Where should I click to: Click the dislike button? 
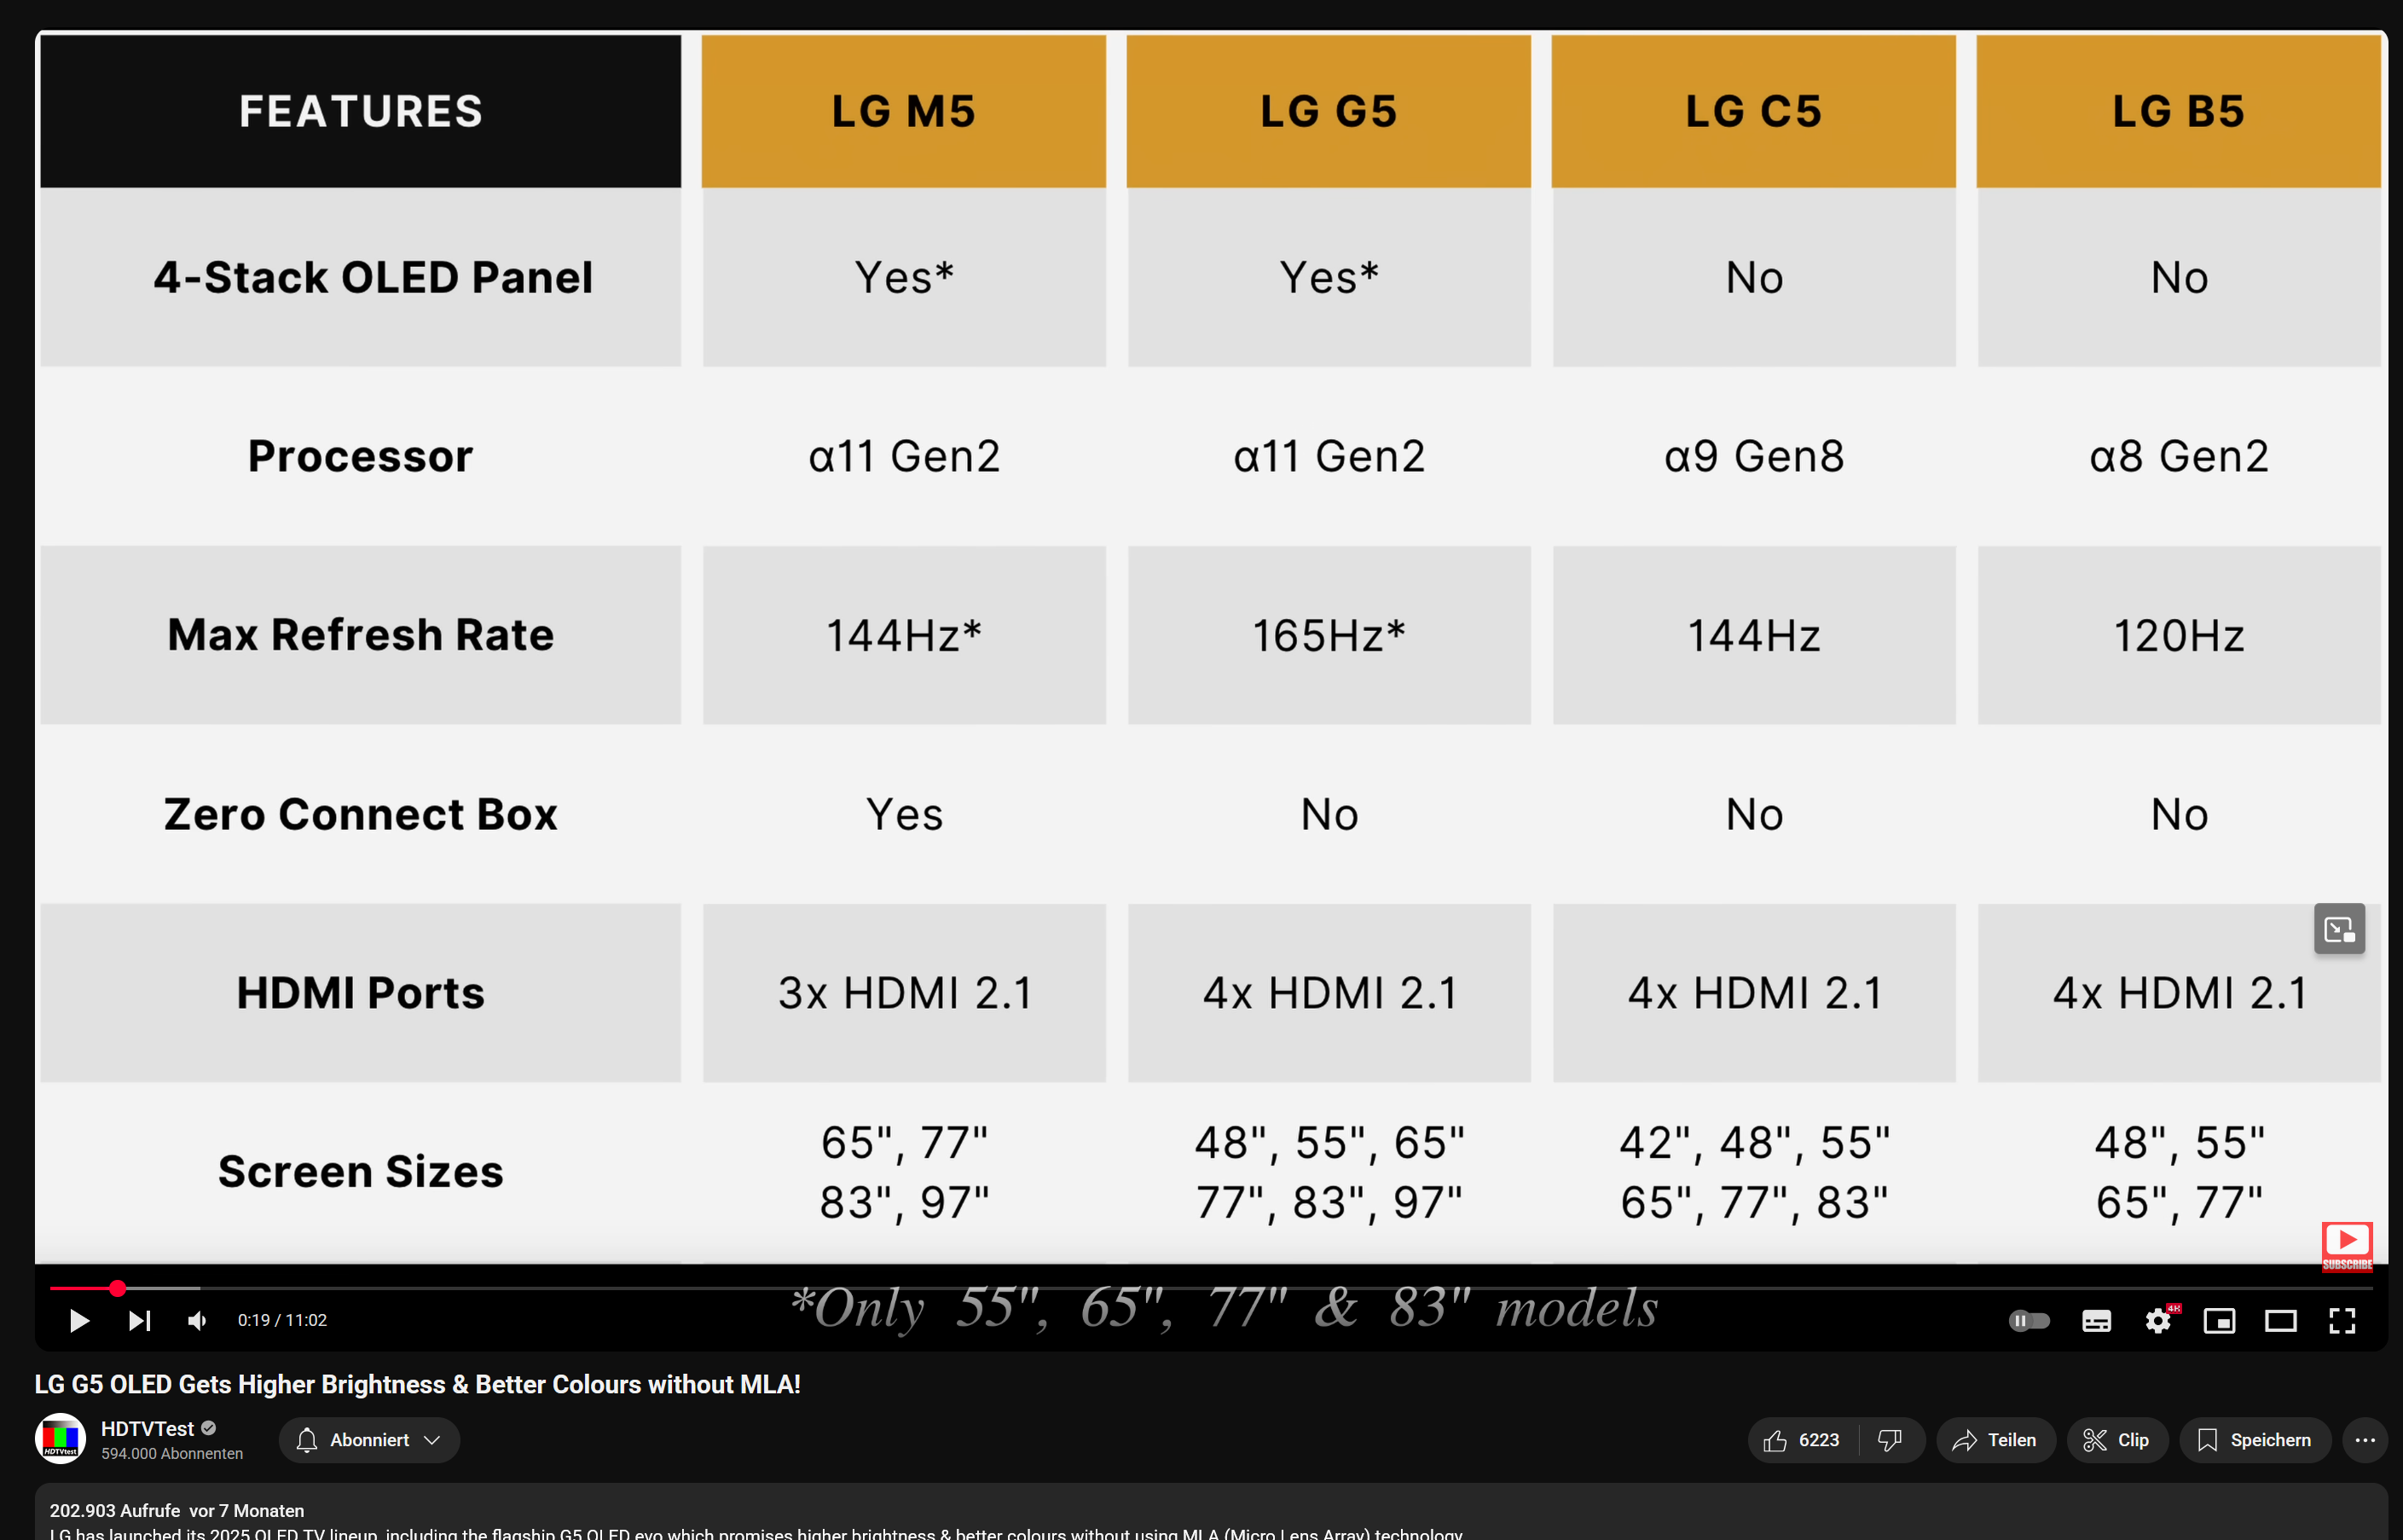click(1890, 1440)
